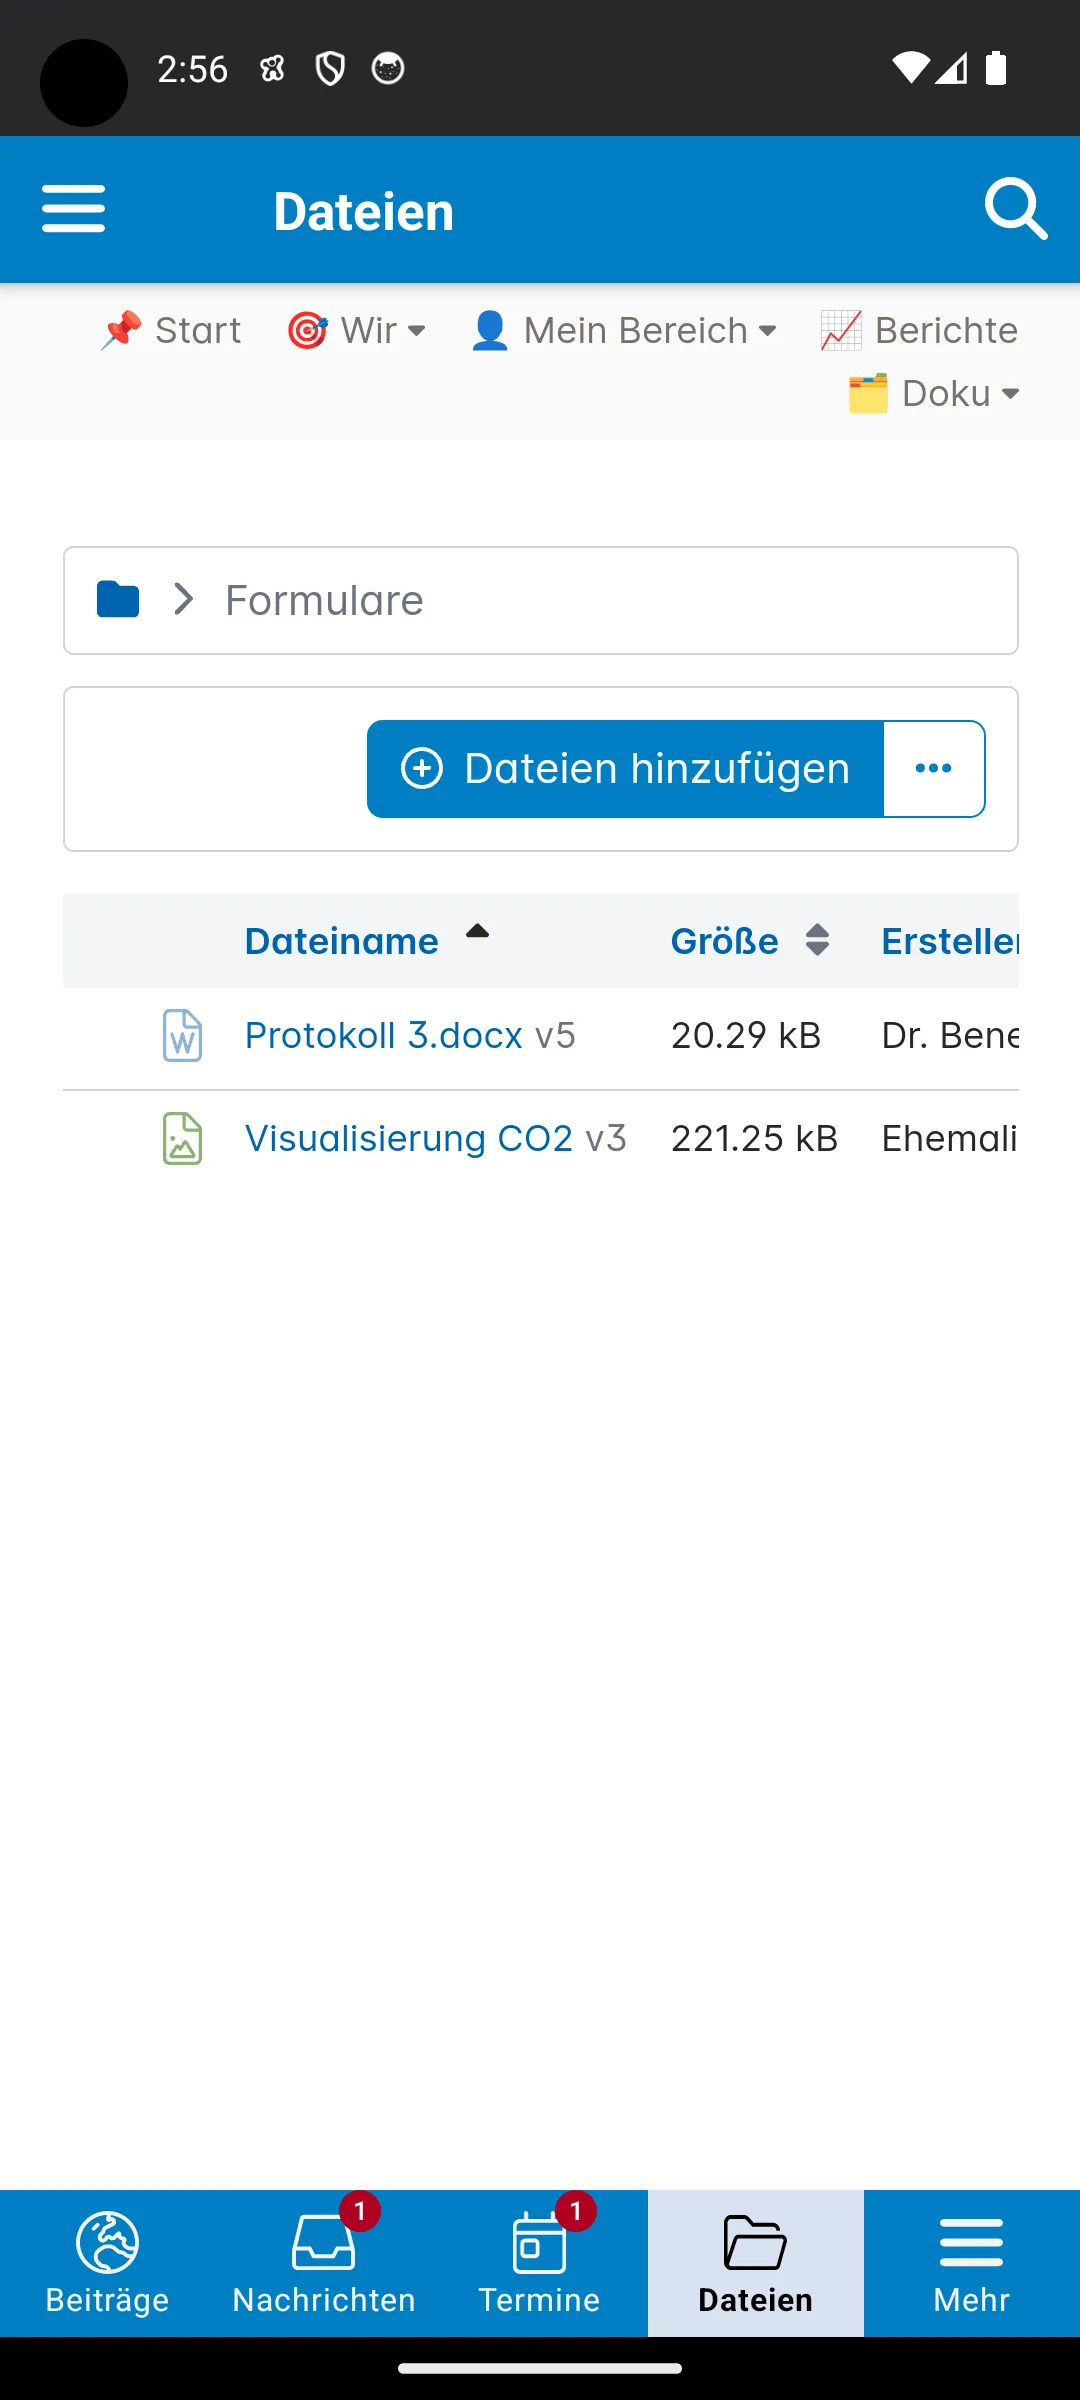Click the sort arrows beside Größe
Viewport: 1080px width, 2400px height.
[817, 940]
